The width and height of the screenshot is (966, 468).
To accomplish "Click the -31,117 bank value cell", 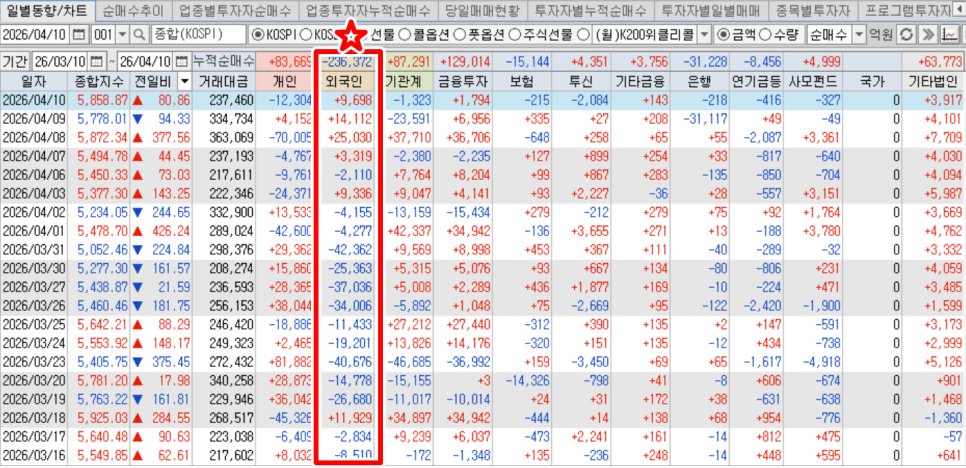I will [700, 119].
